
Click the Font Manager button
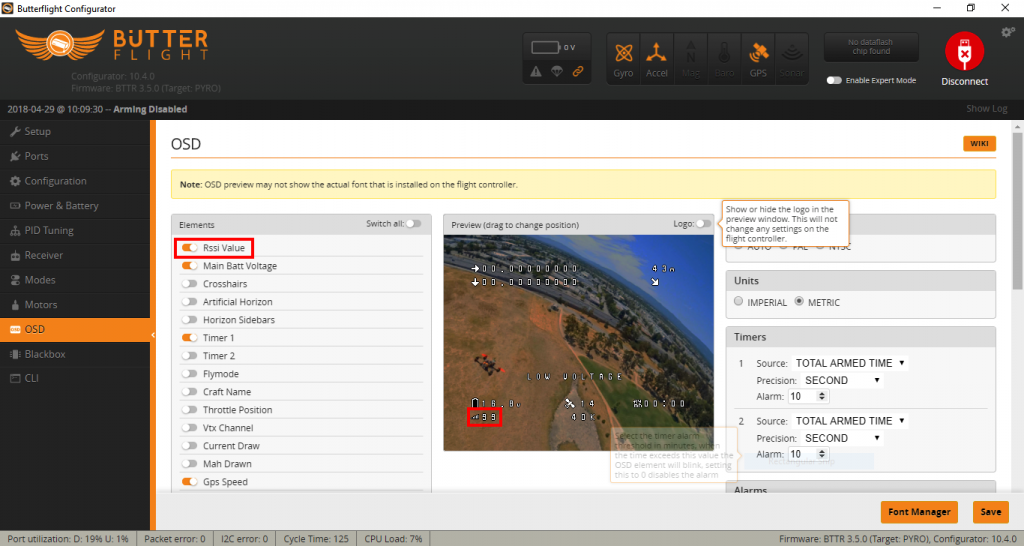tap(917, 512)
